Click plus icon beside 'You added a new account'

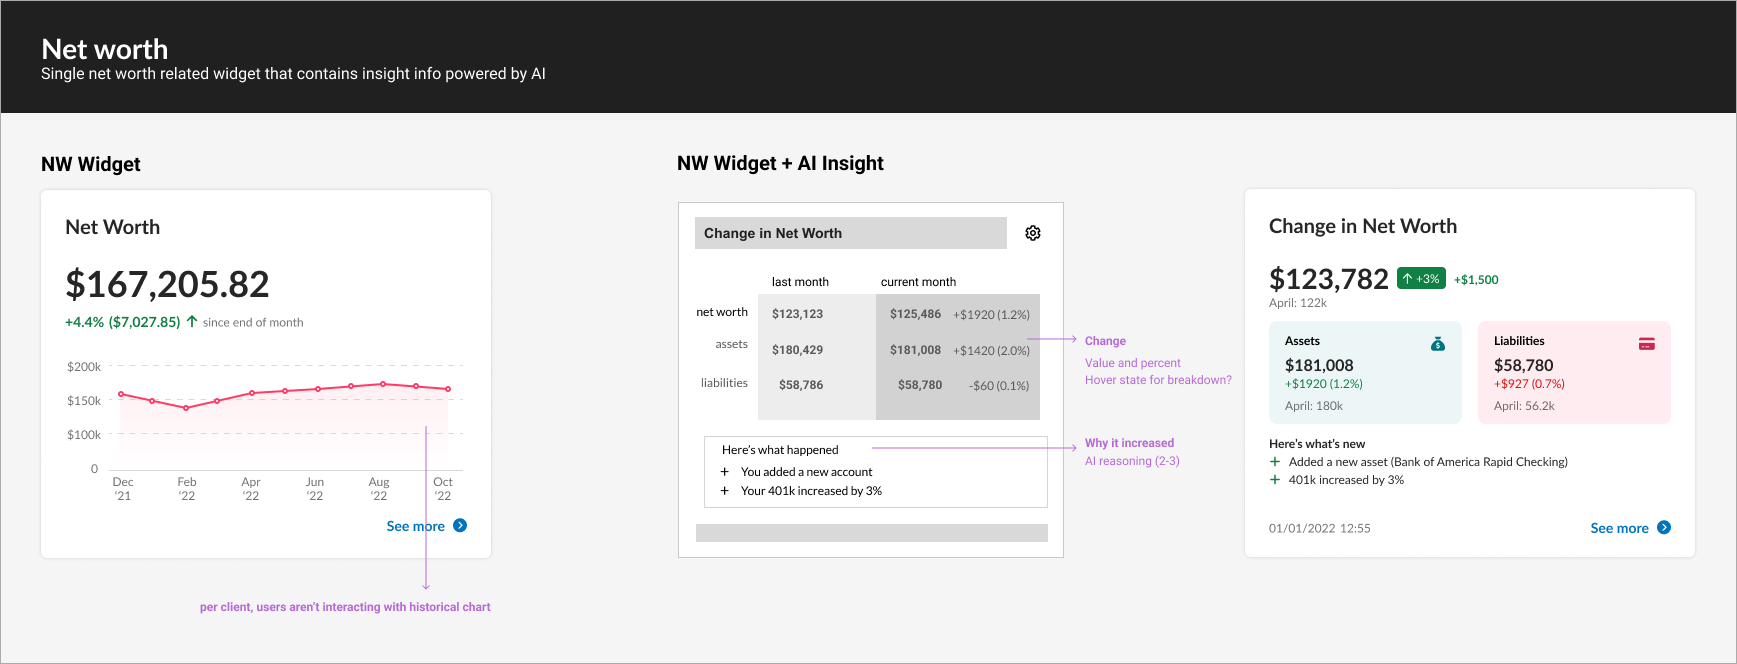(725, 472)
